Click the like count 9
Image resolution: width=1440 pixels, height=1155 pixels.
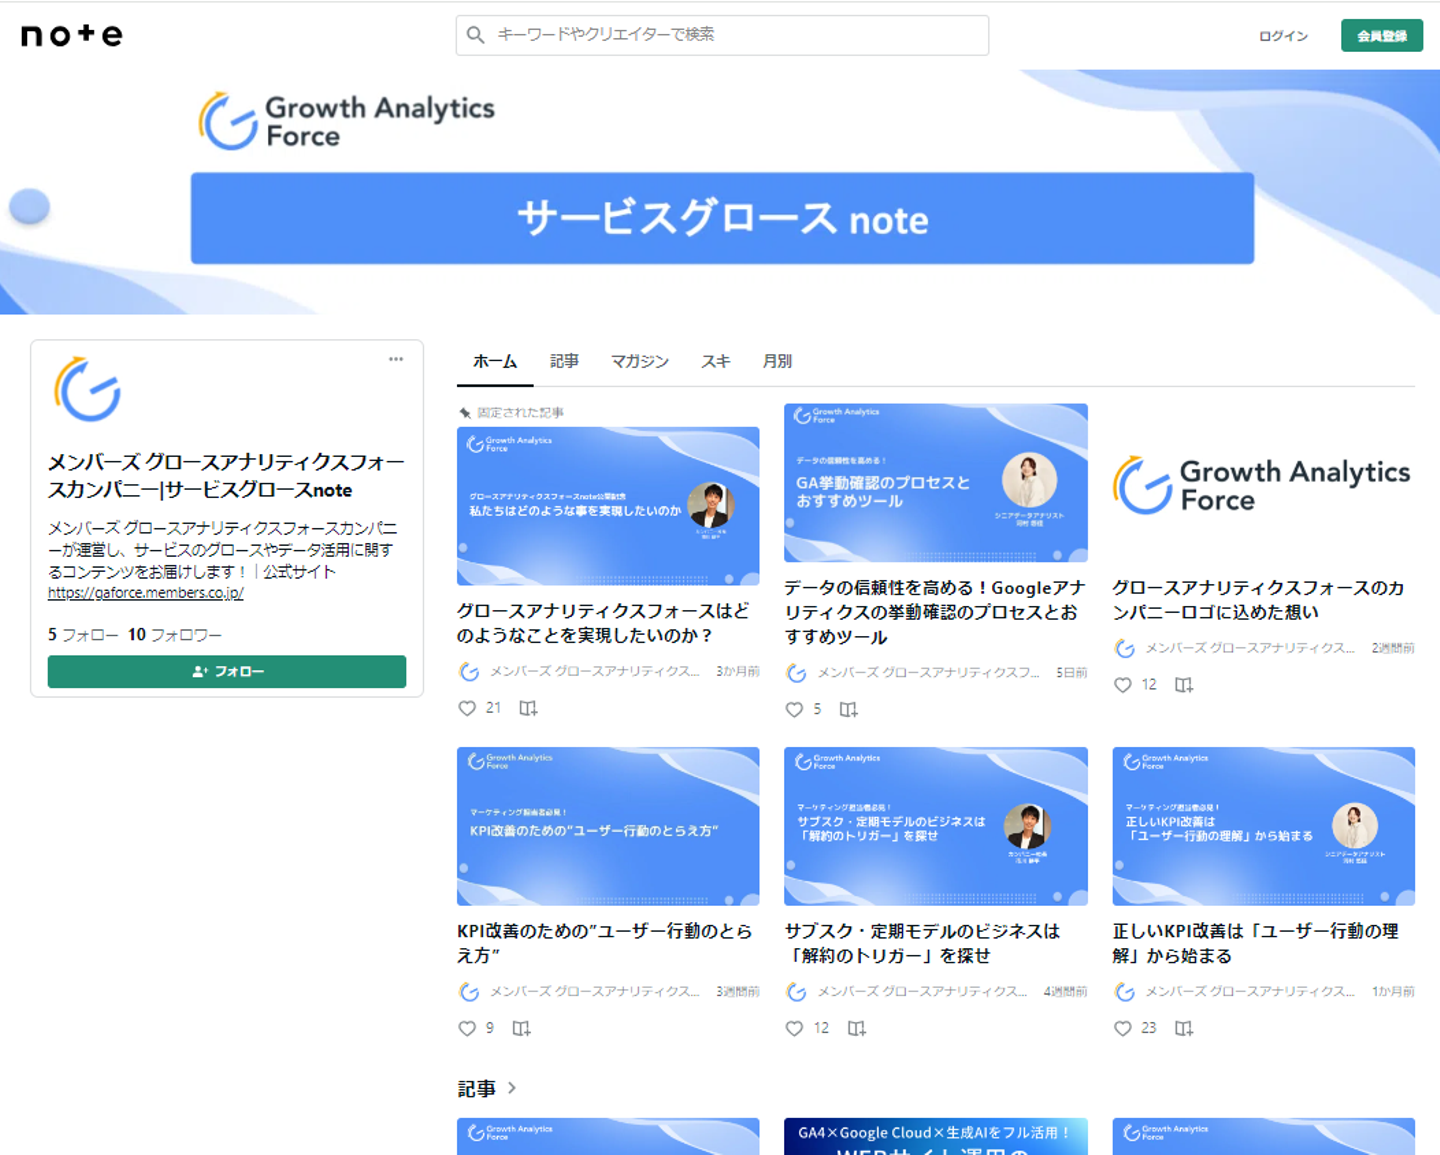pyautogui.click(x=490, y=1028)
